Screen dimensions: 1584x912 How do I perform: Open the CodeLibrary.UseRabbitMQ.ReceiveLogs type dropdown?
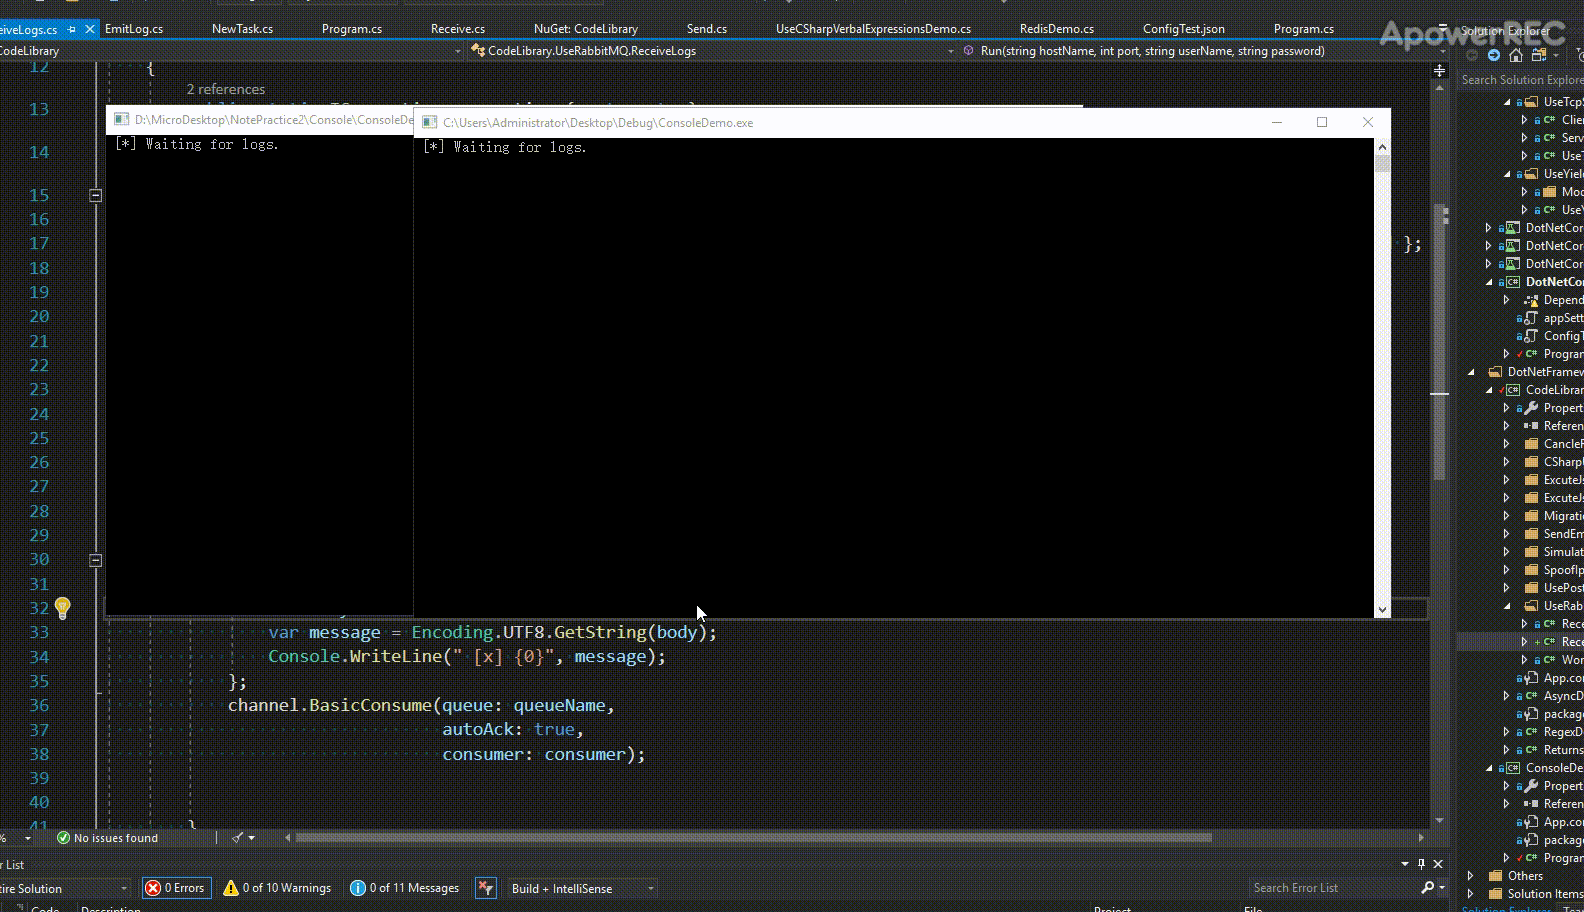coord(711,51)
